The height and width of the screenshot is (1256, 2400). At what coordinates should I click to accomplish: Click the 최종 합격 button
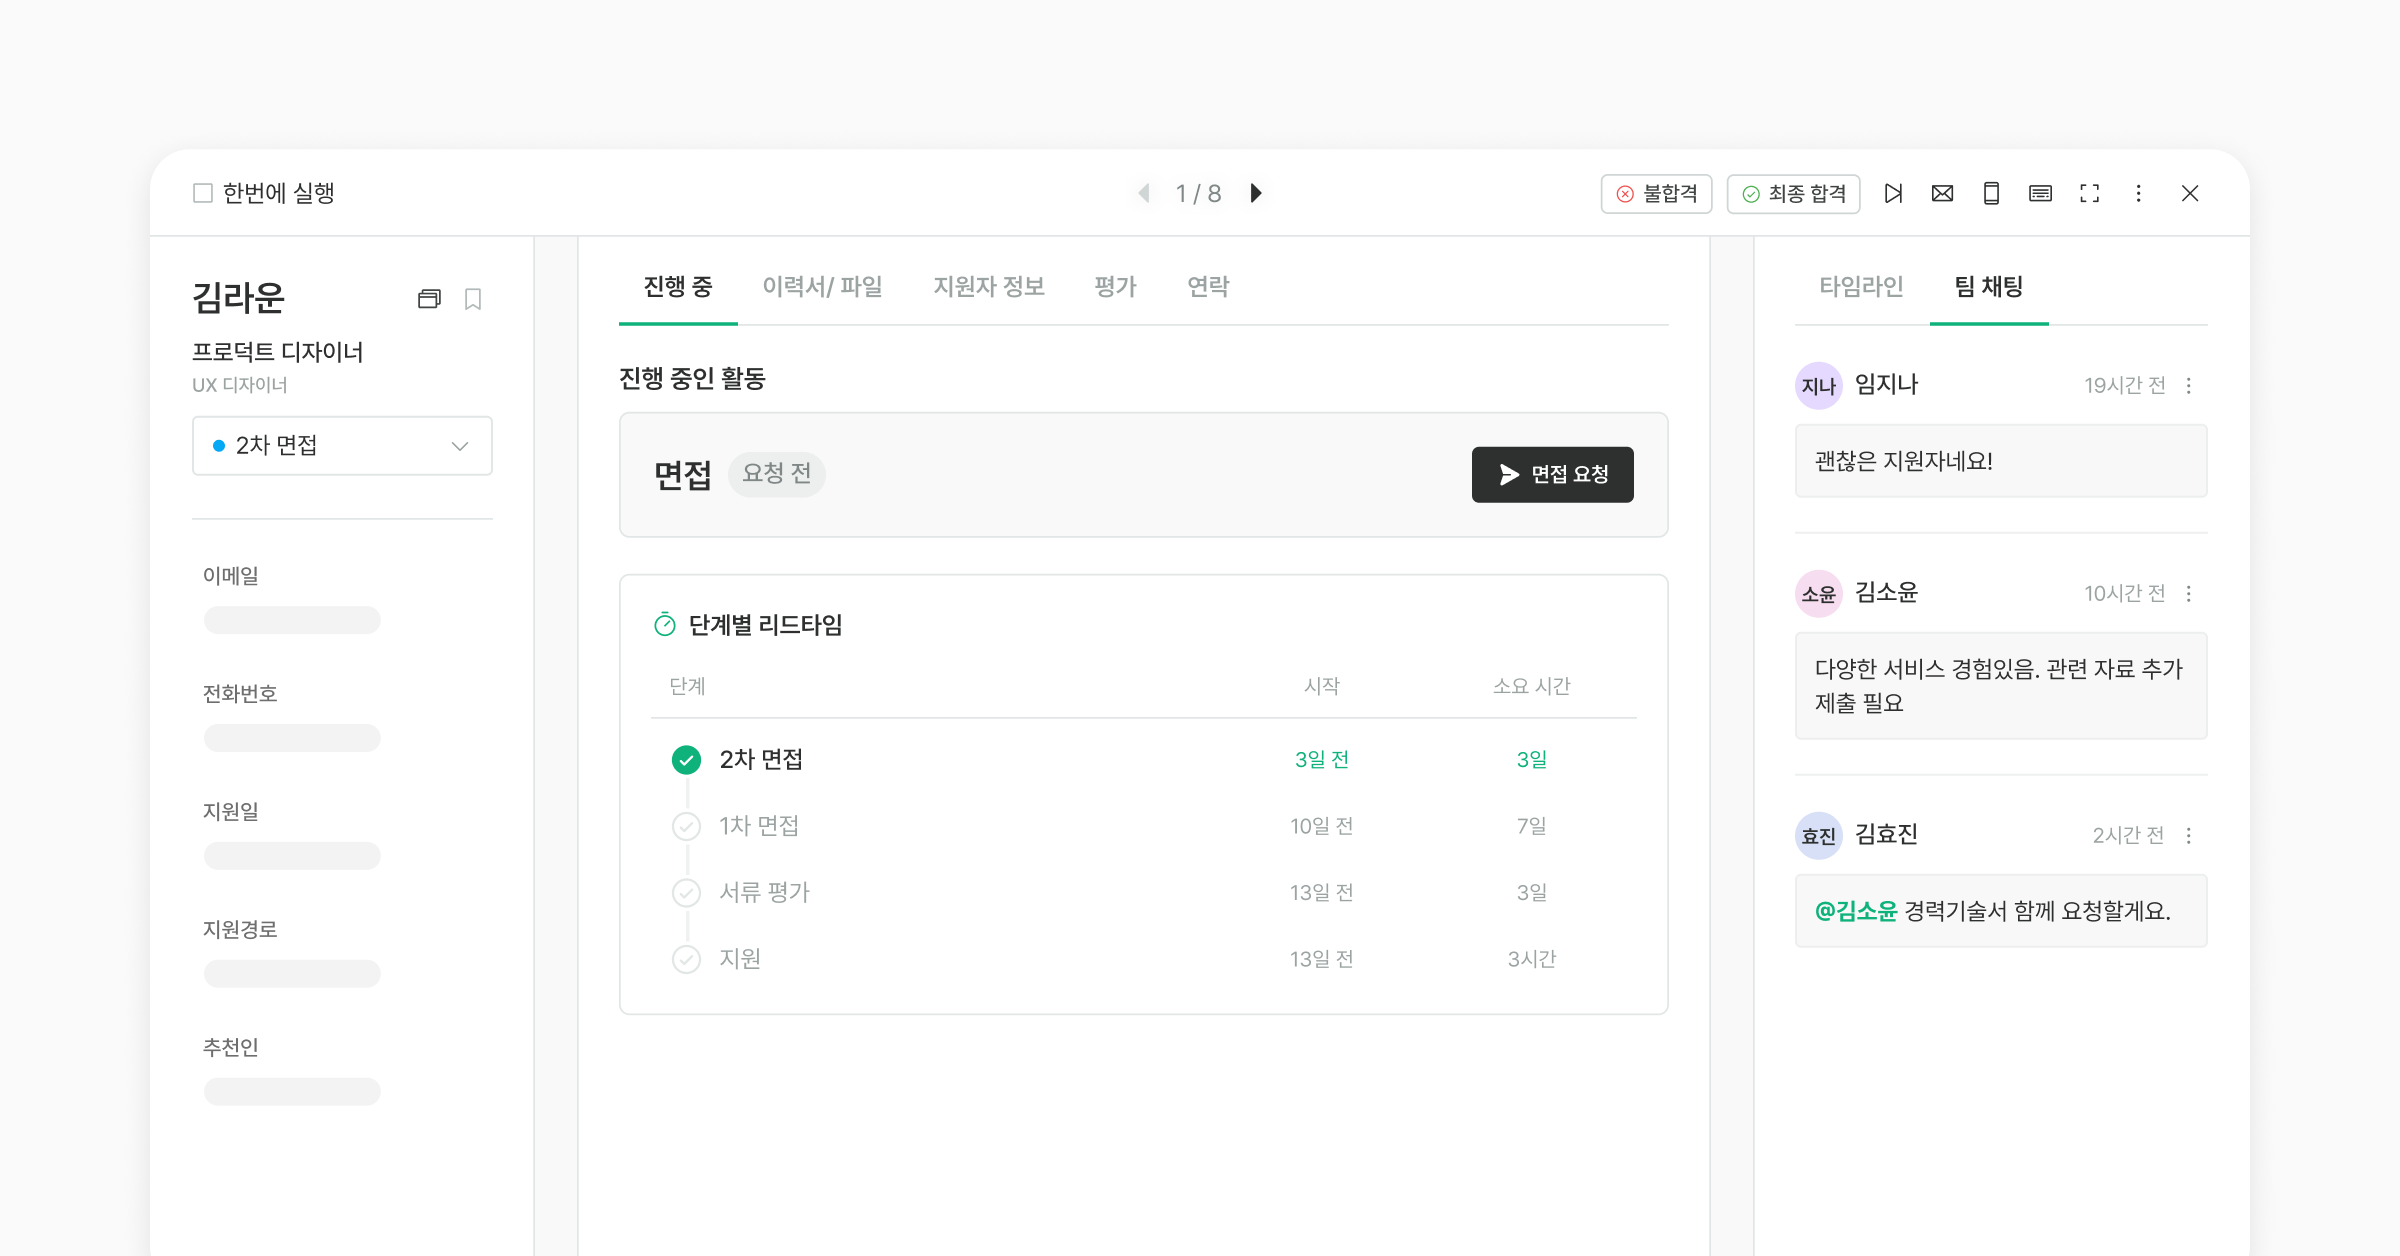pyautogui.click(x=1793, y=193)
